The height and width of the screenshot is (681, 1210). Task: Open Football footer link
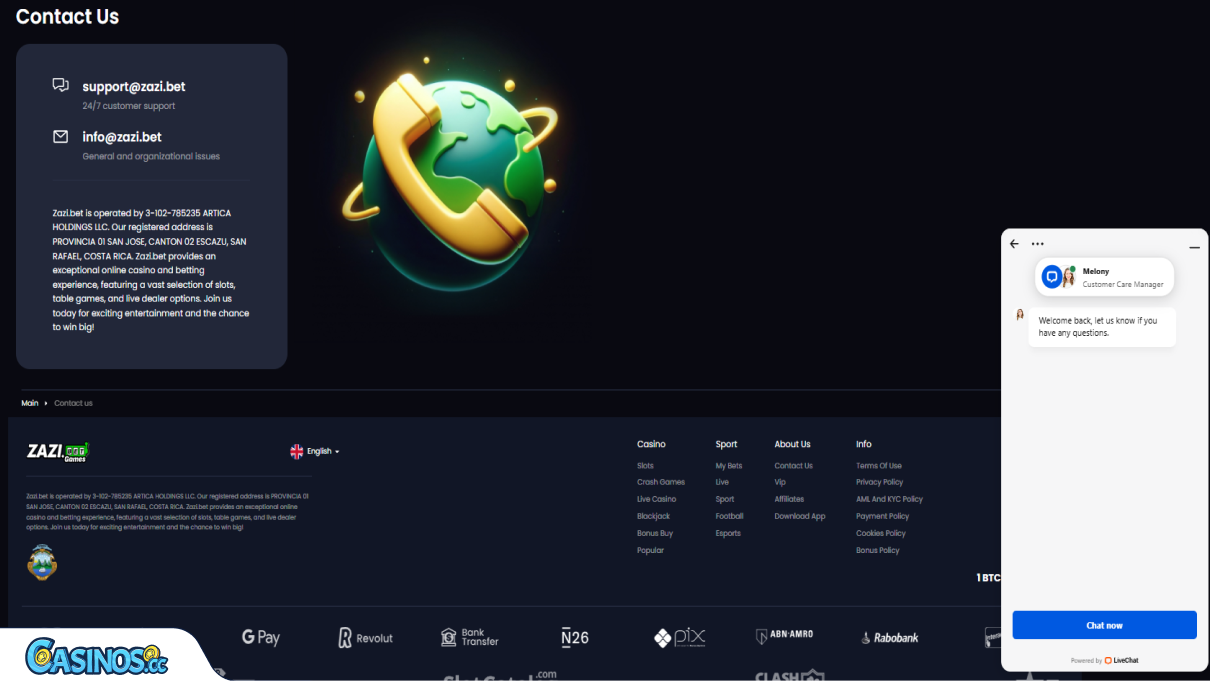pos(729,516)
